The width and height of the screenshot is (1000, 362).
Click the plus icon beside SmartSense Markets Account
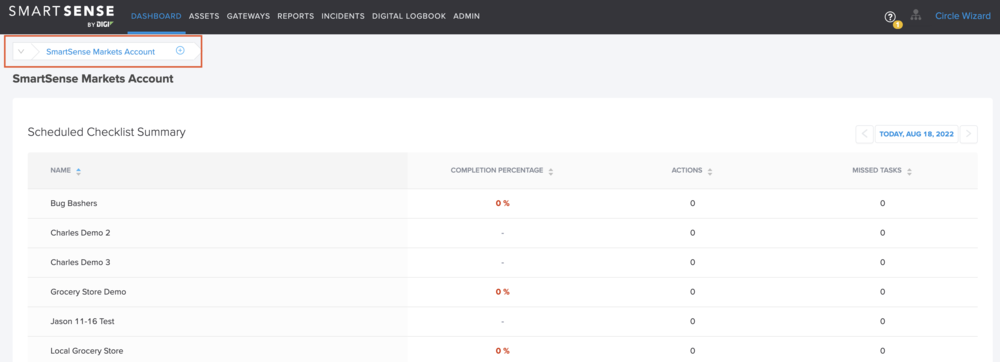point(180,51)
